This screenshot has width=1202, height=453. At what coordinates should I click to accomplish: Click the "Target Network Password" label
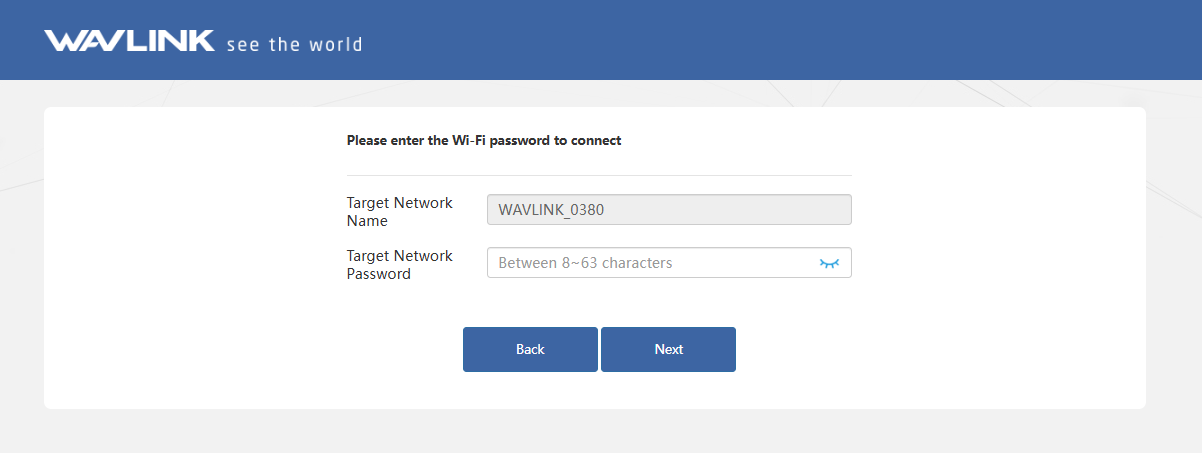400,264
